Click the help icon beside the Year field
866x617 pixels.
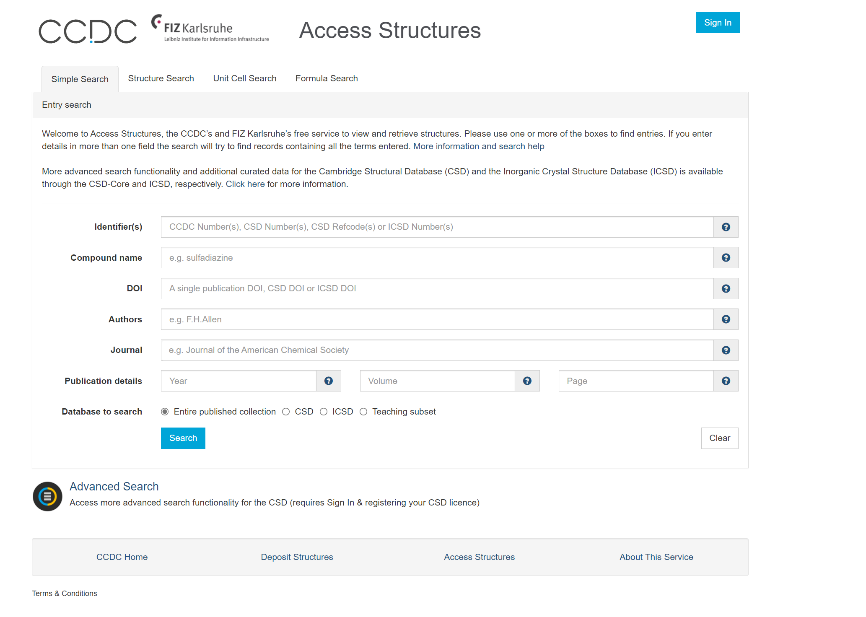328,381
